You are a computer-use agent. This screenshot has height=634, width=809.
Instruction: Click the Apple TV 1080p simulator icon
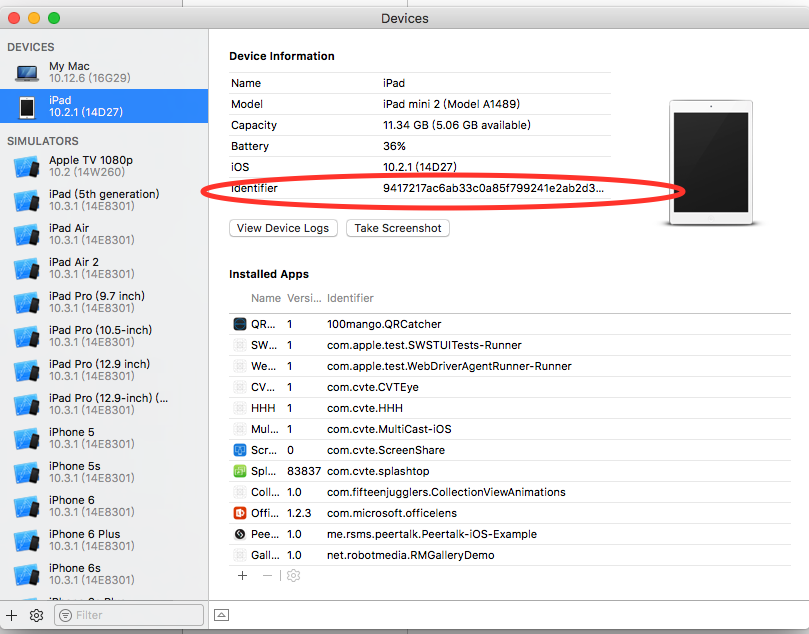click(27, 167)
